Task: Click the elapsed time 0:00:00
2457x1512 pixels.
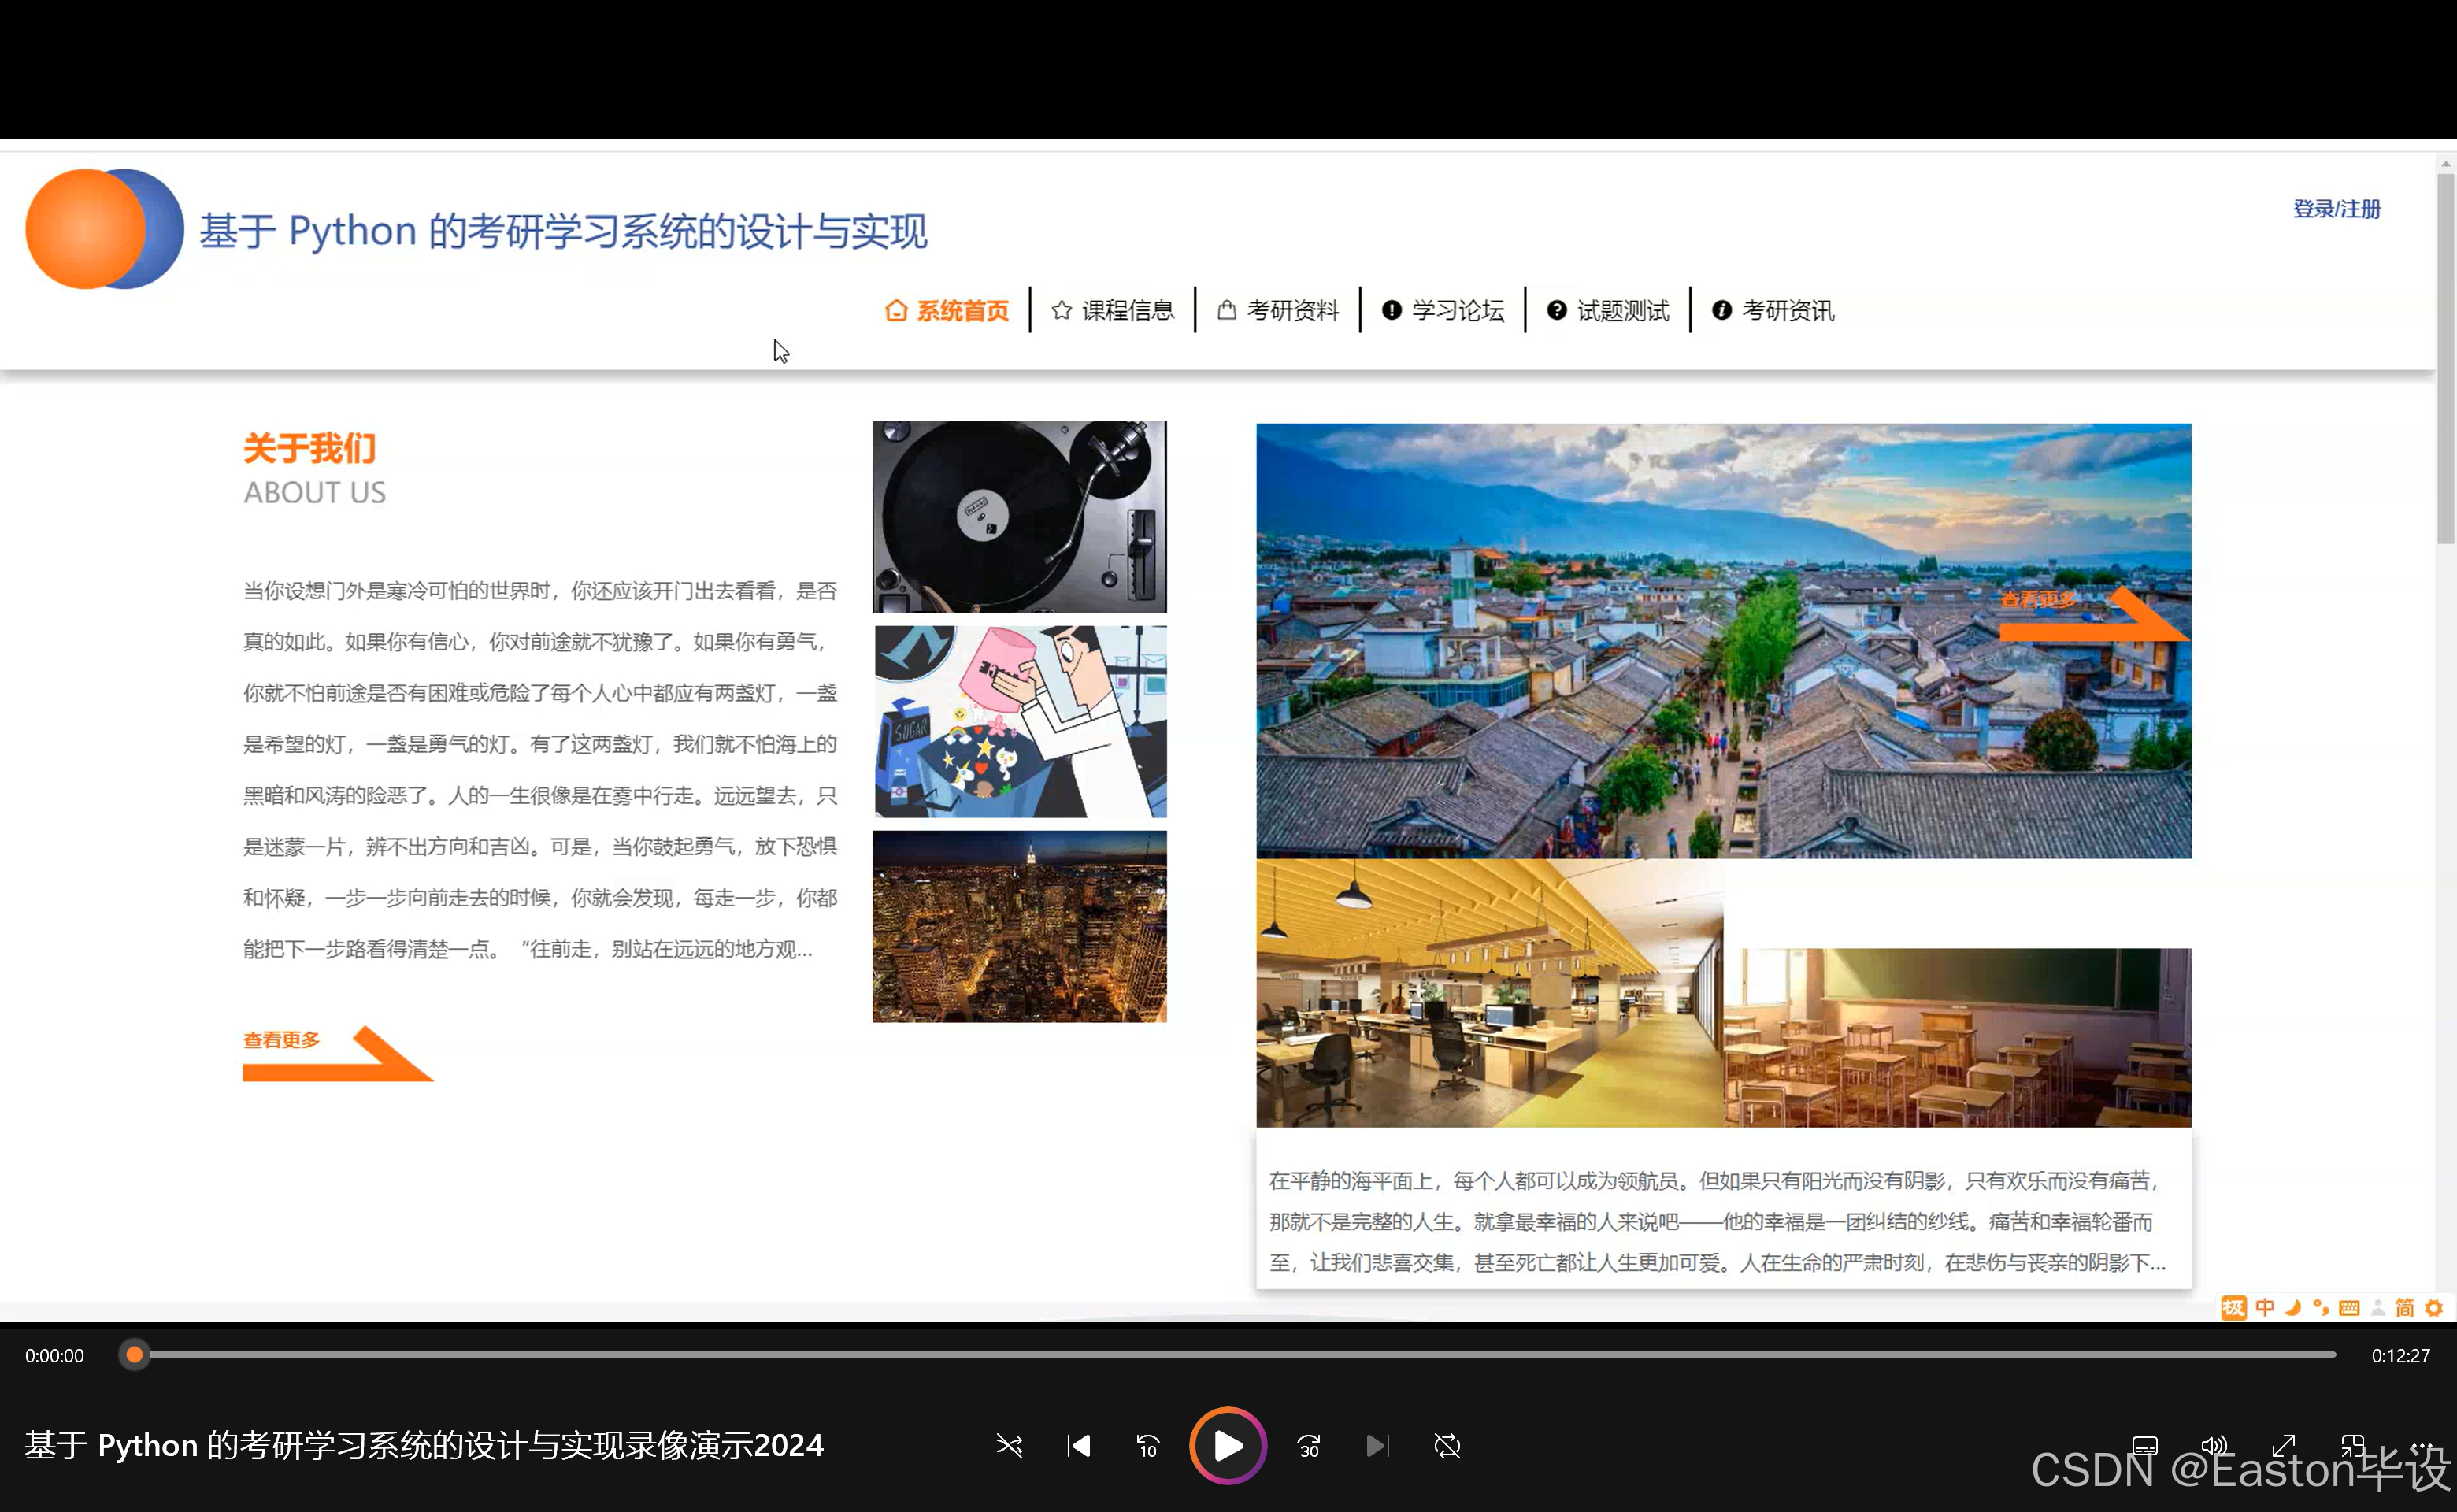Action: click(54, 1356)
